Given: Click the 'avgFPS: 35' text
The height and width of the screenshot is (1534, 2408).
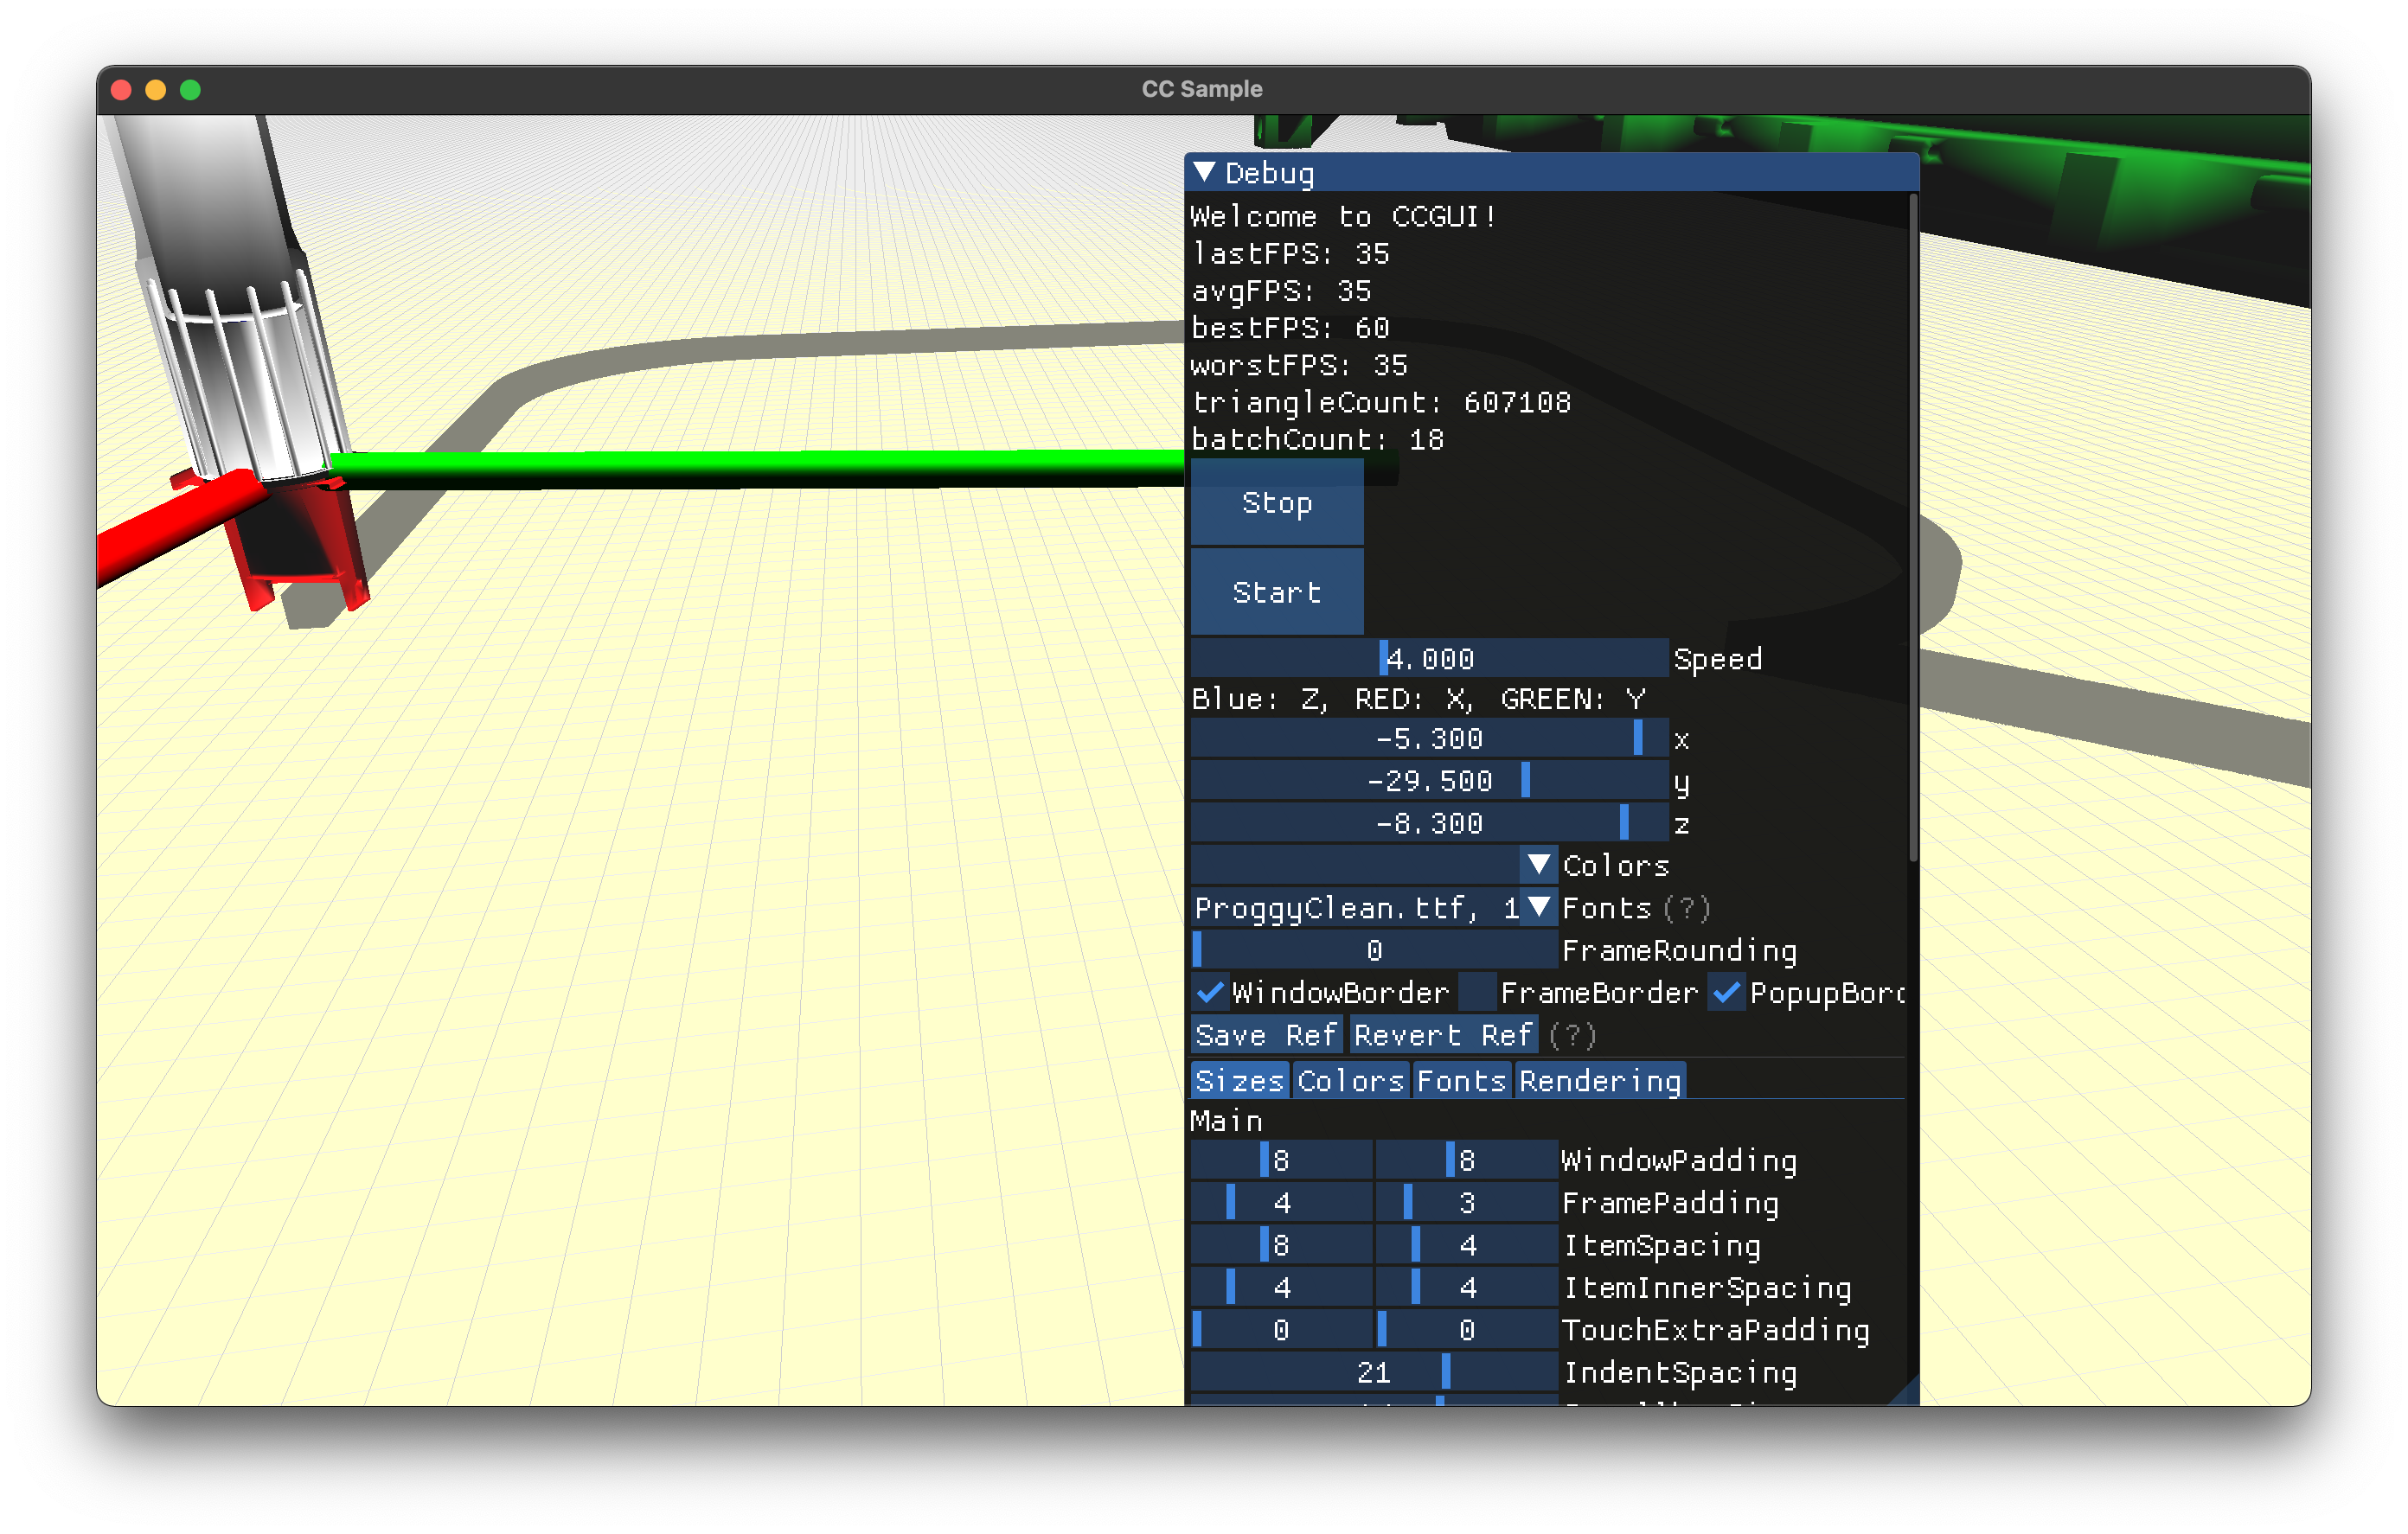Looking at the screenshot, I should coord(1281,291).
